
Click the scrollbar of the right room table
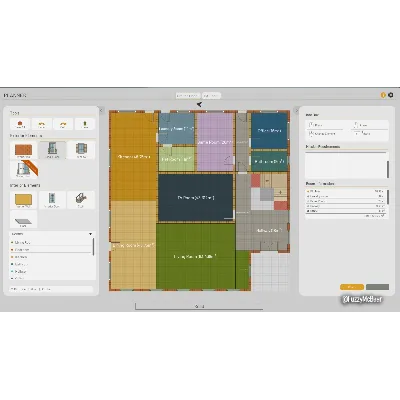point(388,197)
